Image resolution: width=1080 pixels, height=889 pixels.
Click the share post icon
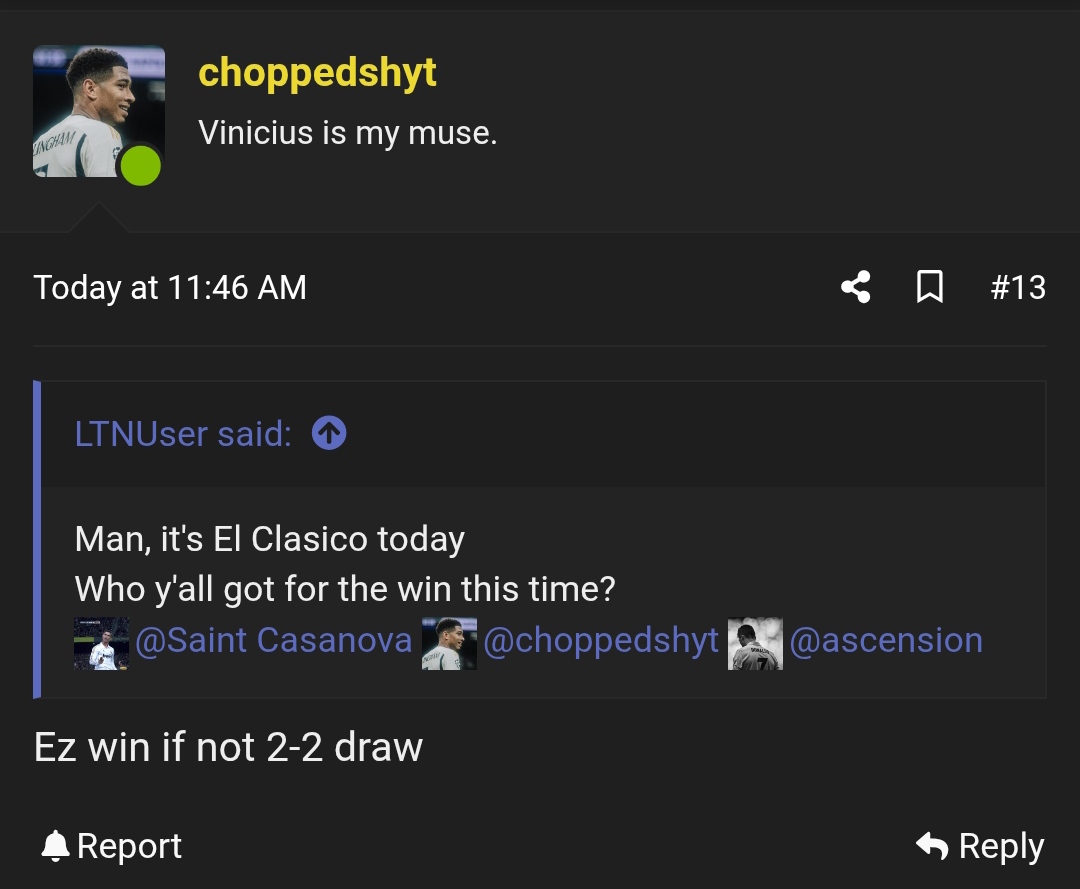click(x=855, y=288)
